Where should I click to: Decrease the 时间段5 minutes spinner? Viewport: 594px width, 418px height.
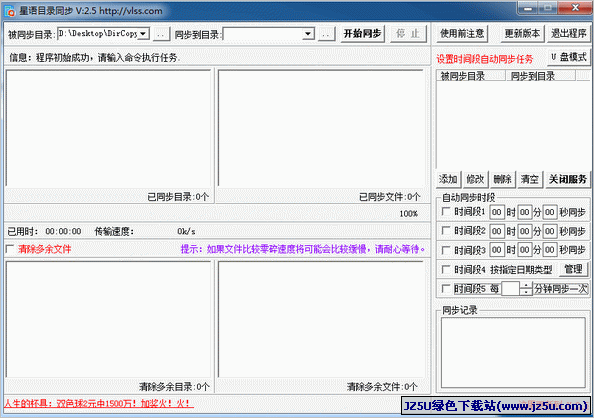(526, 292)
